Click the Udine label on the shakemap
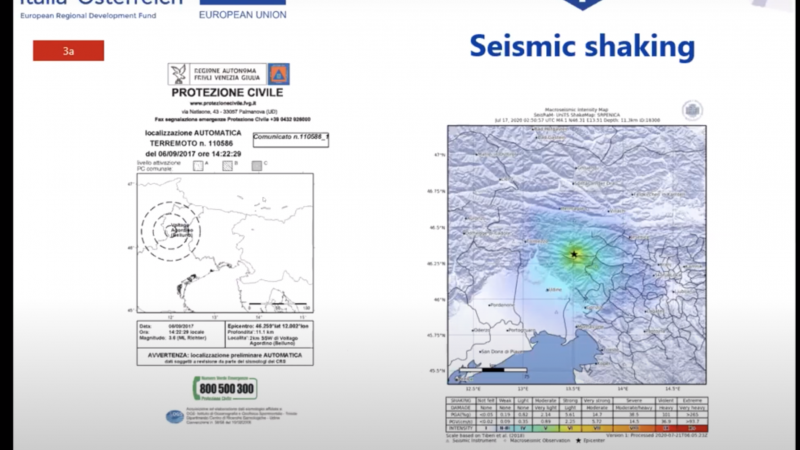The image size is (800, 450). coord(556,290)
